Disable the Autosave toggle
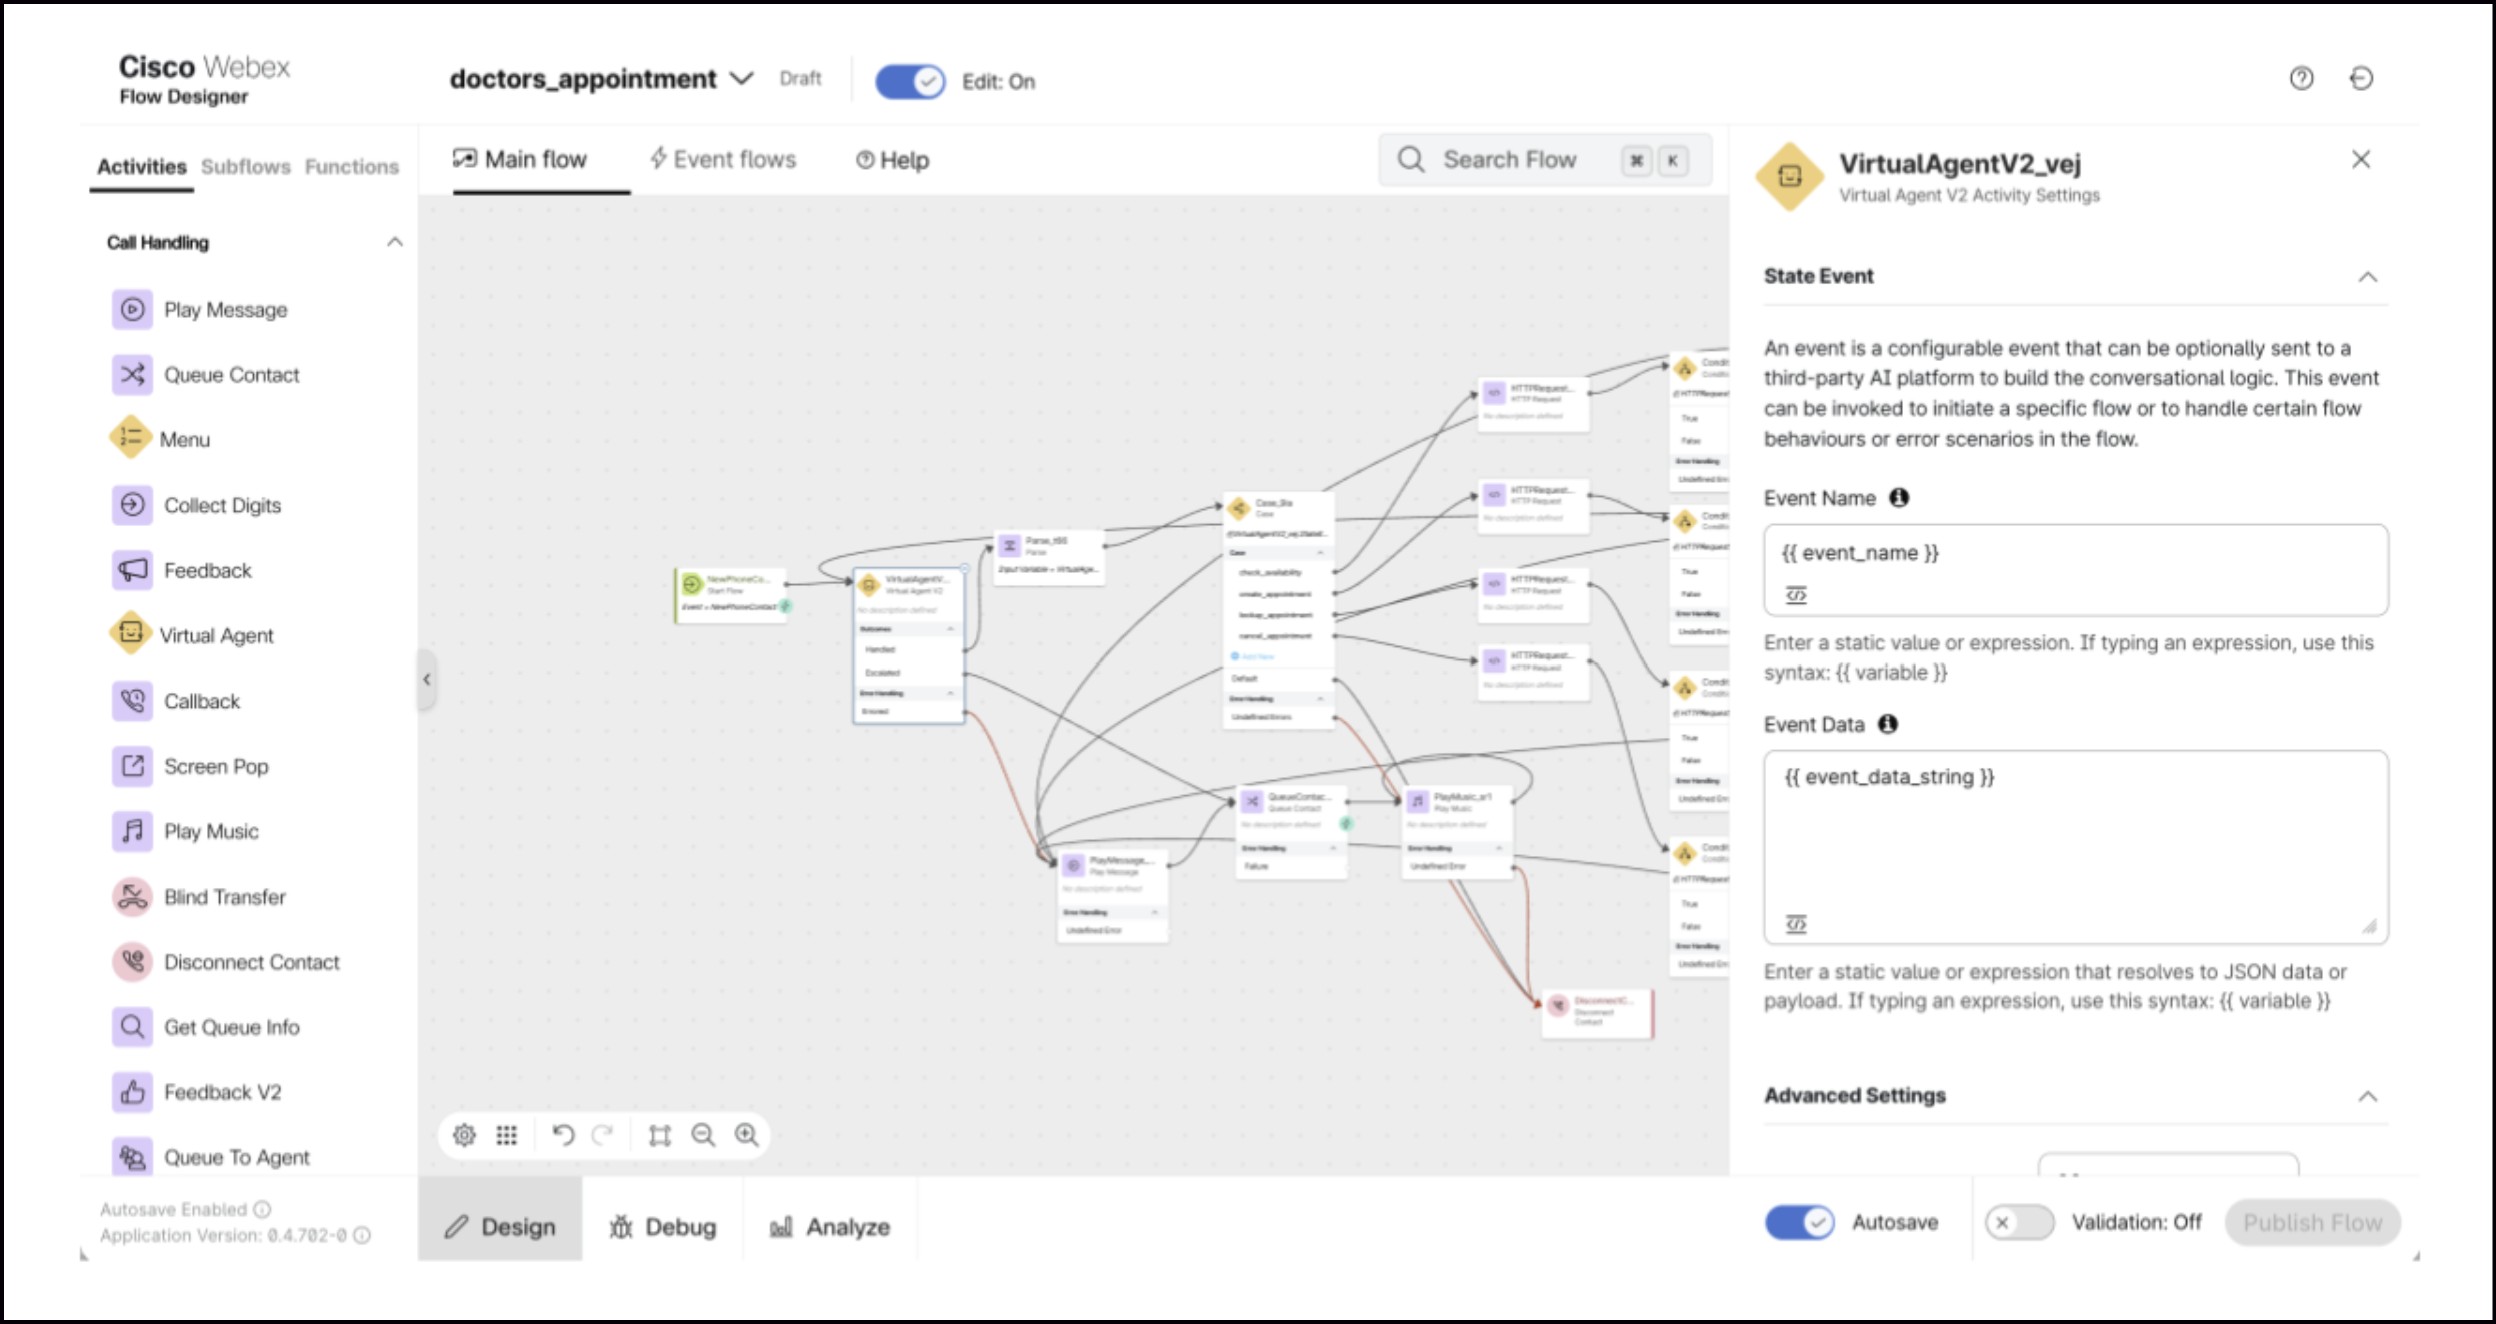This screenshot has width=2496, height=1324. [1799, 1222]
